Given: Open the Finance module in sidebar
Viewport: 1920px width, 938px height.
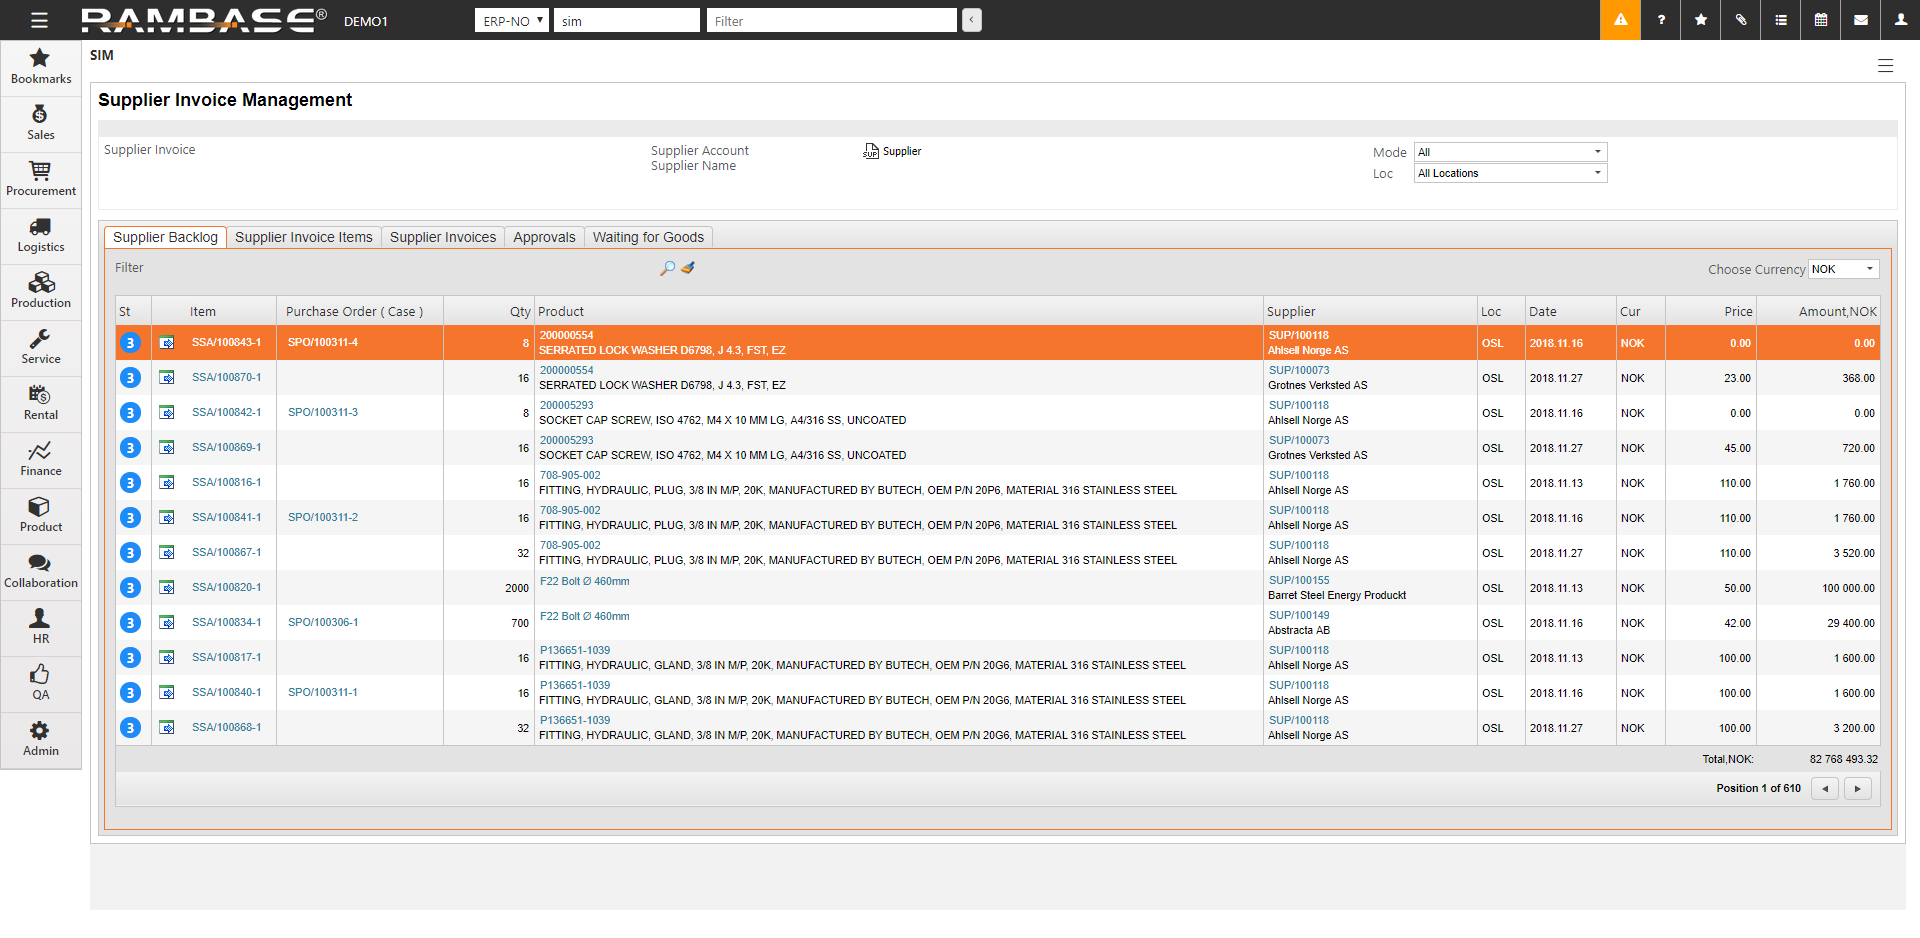Looking at the screenshot, I should click(40, 459).
